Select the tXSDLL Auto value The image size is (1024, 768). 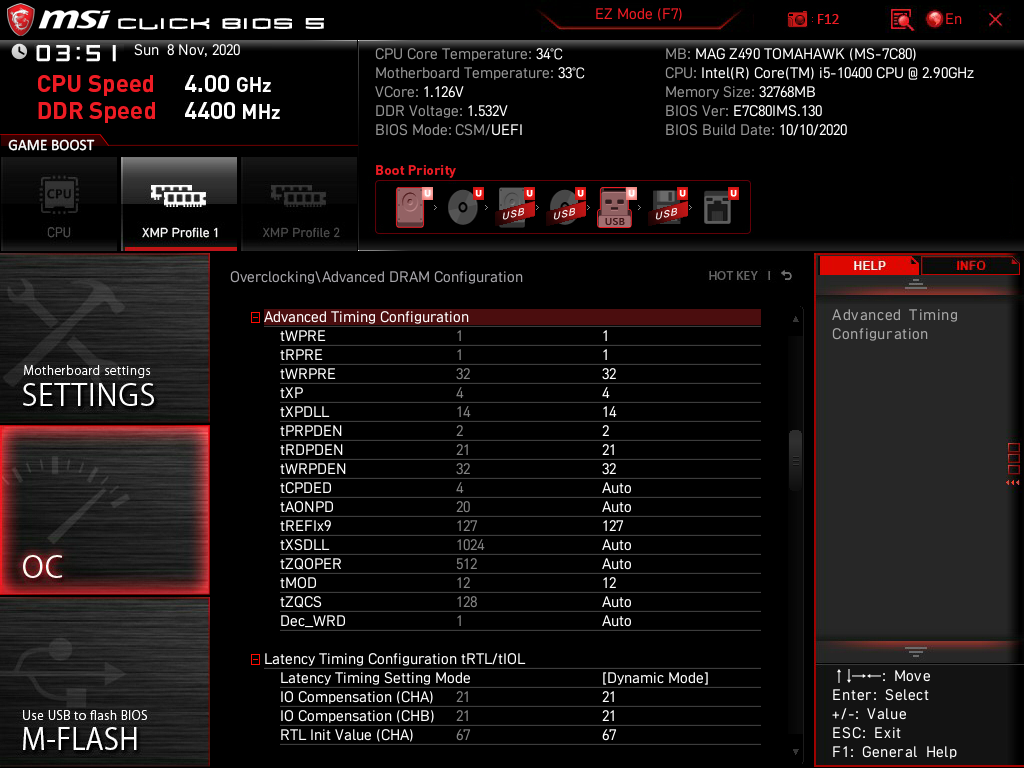(616, 545)
